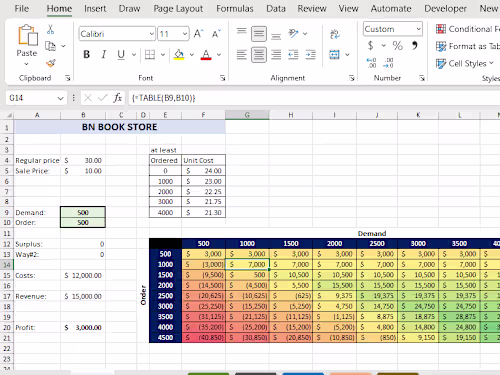Expand the Custom number format dropdown
Screen dimensions: 500x375
point(418,29)
